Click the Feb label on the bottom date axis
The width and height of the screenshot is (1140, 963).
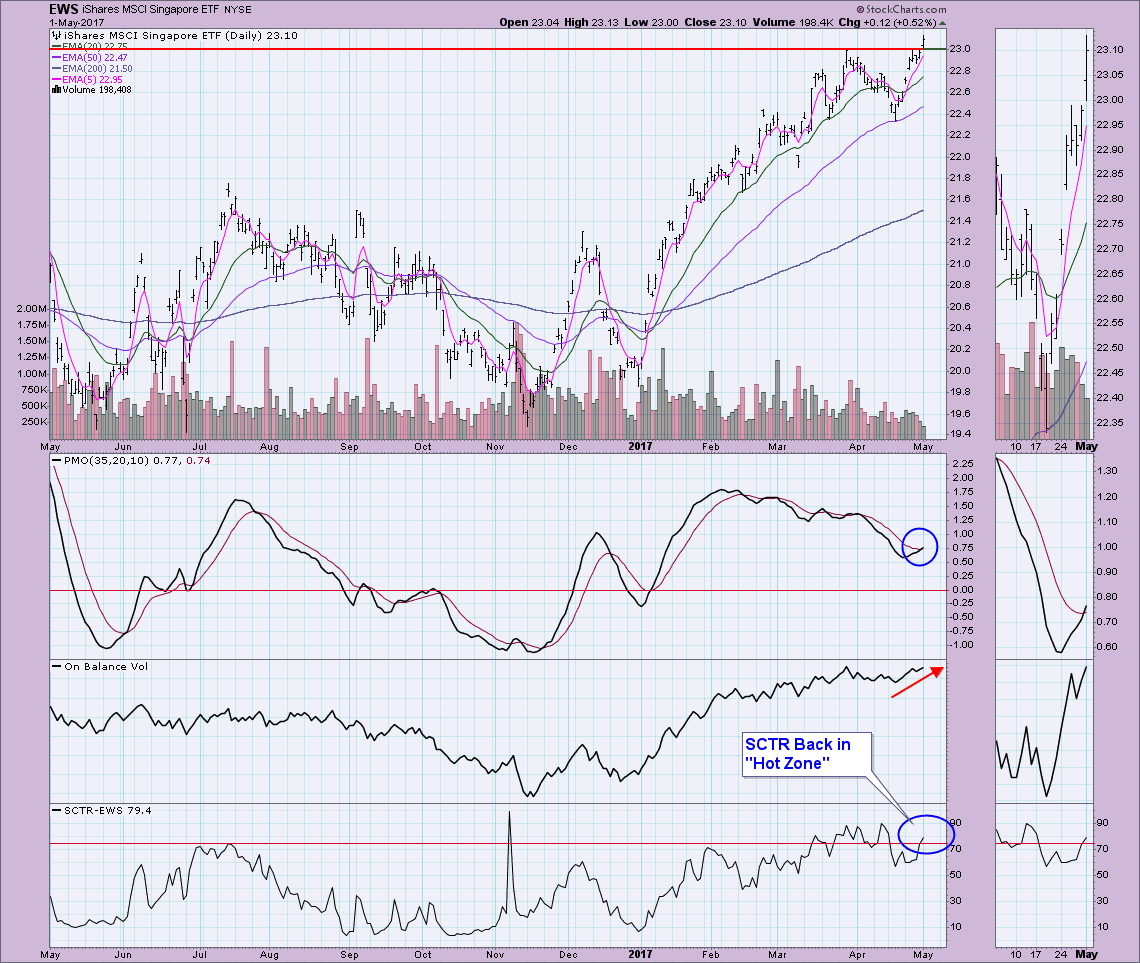710,954
